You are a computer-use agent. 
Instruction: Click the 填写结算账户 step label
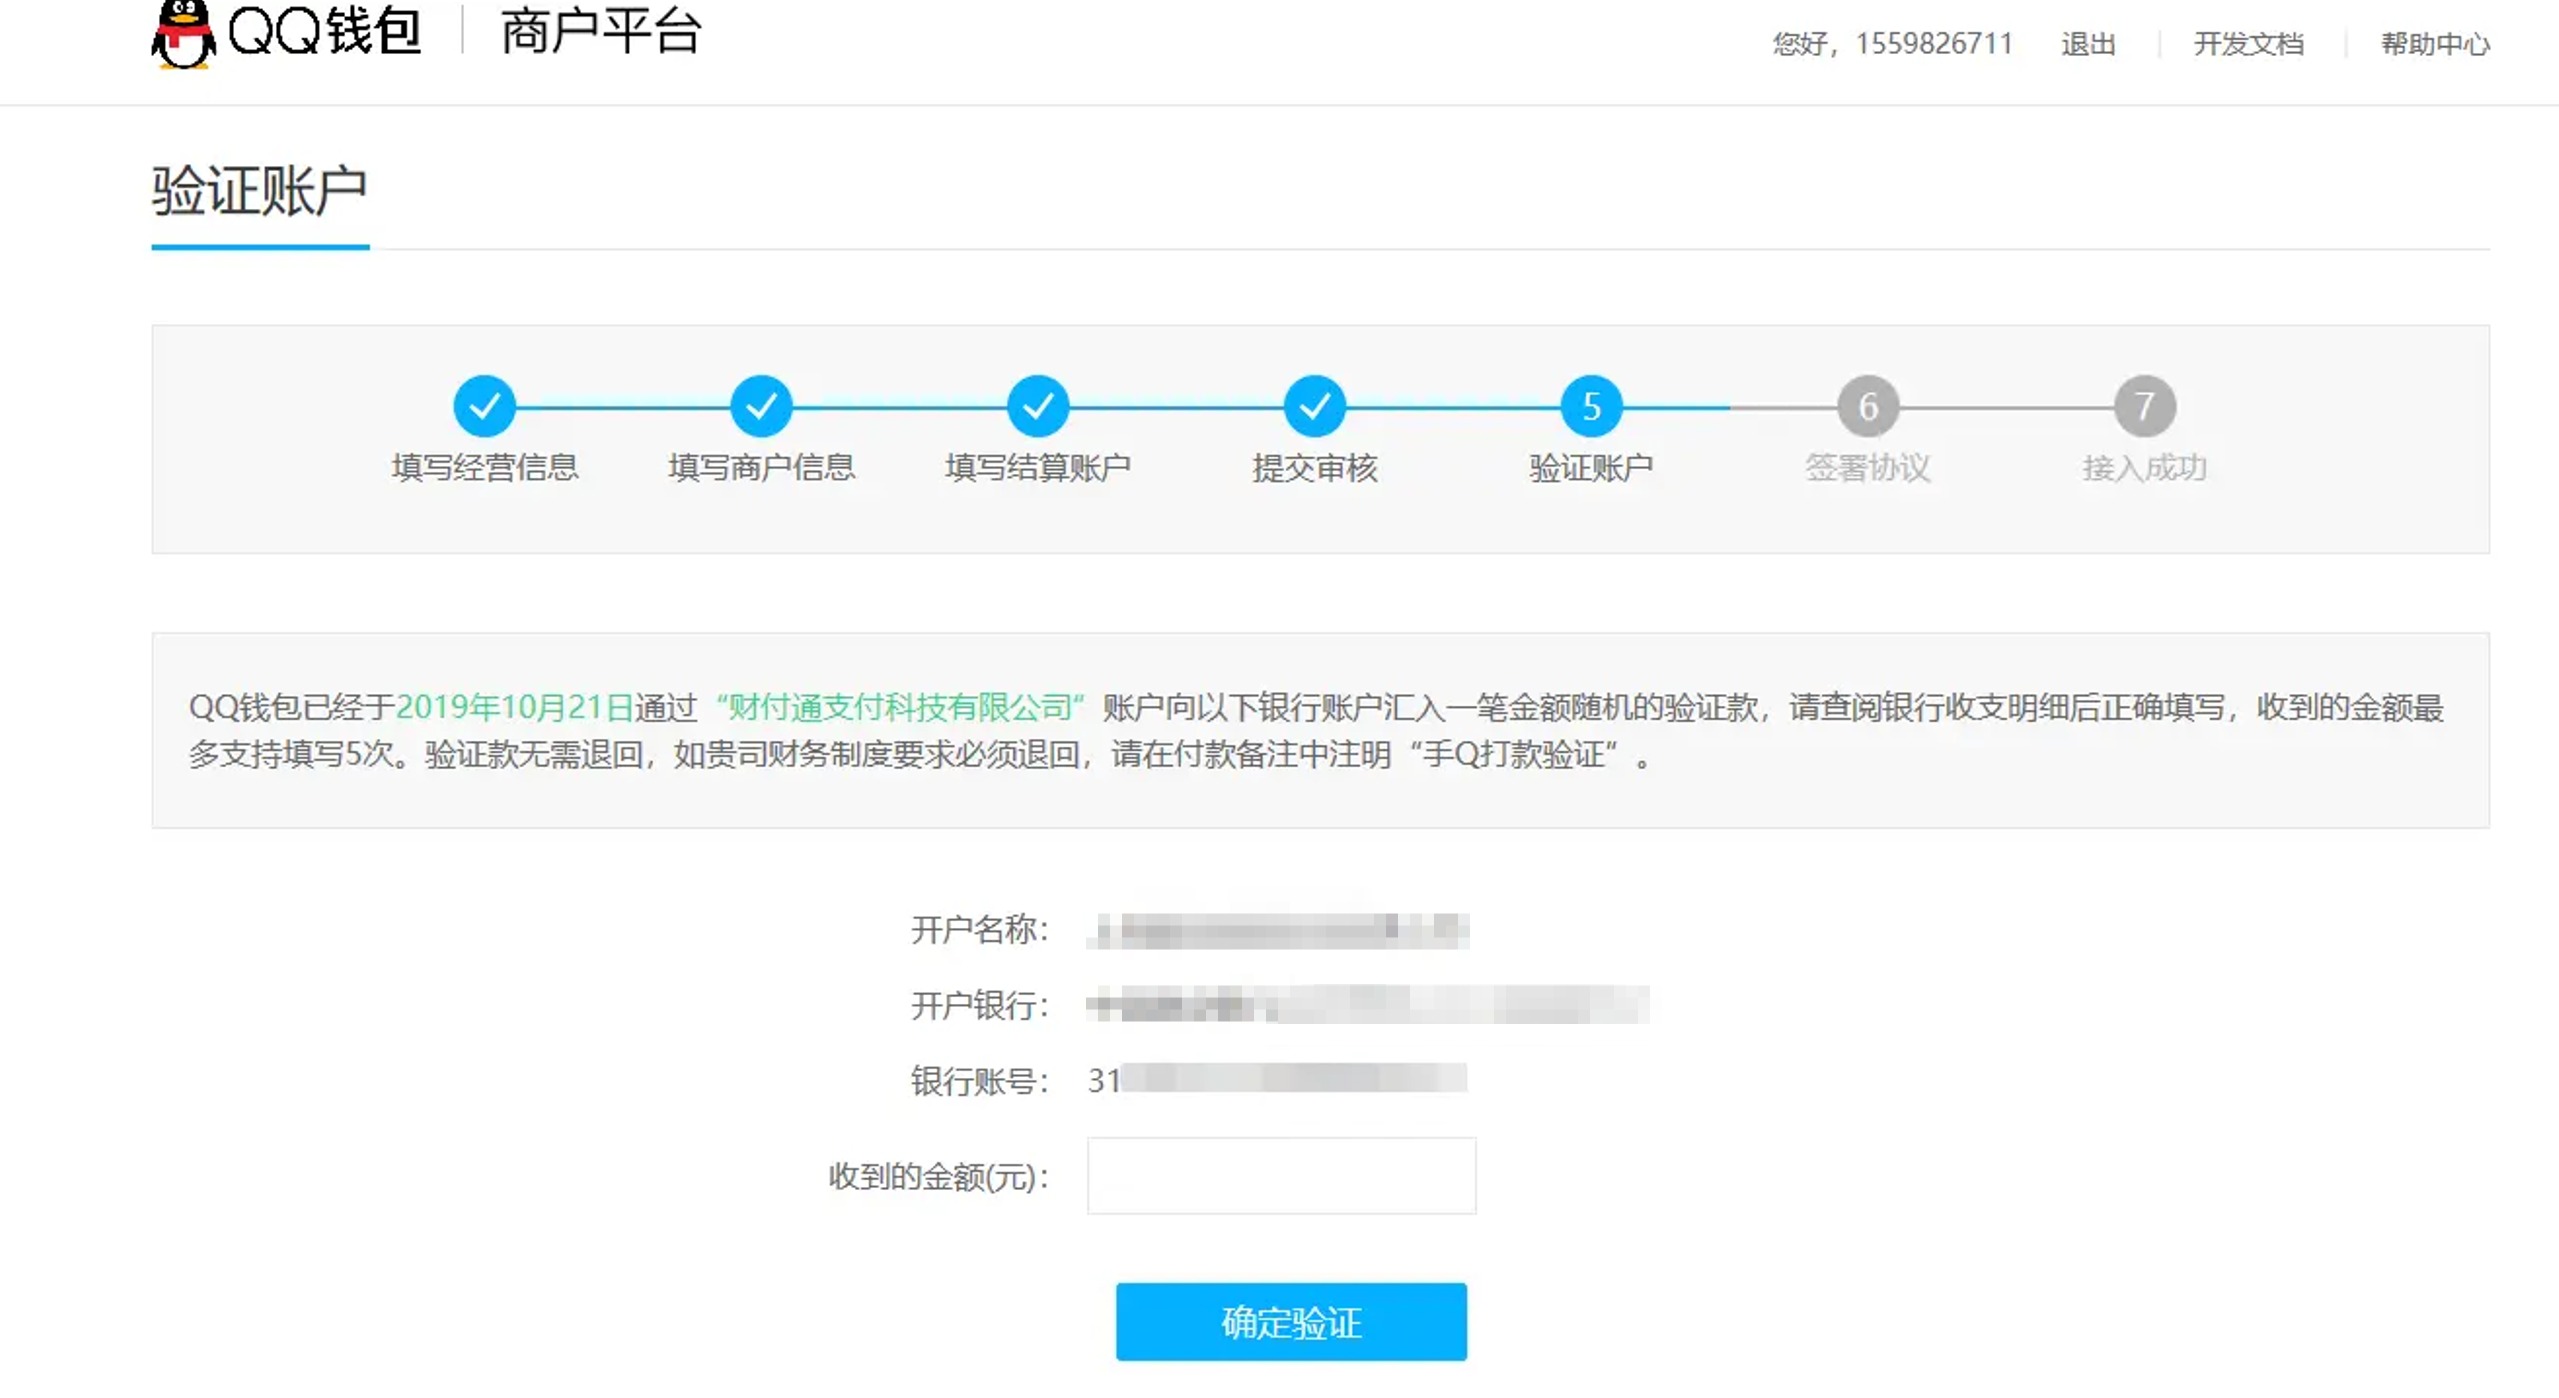(x=1038, y=468)
